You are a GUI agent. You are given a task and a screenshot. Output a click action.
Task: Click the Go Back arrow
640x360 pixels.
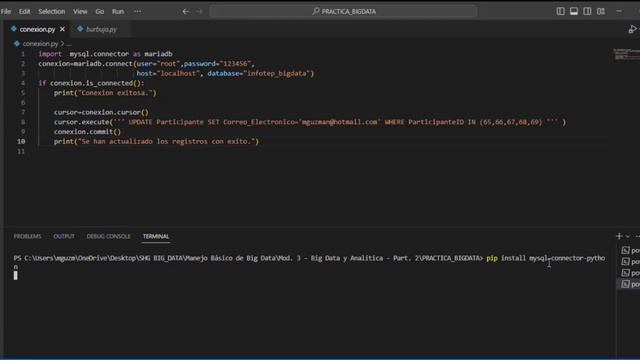[x=186, y=11]
